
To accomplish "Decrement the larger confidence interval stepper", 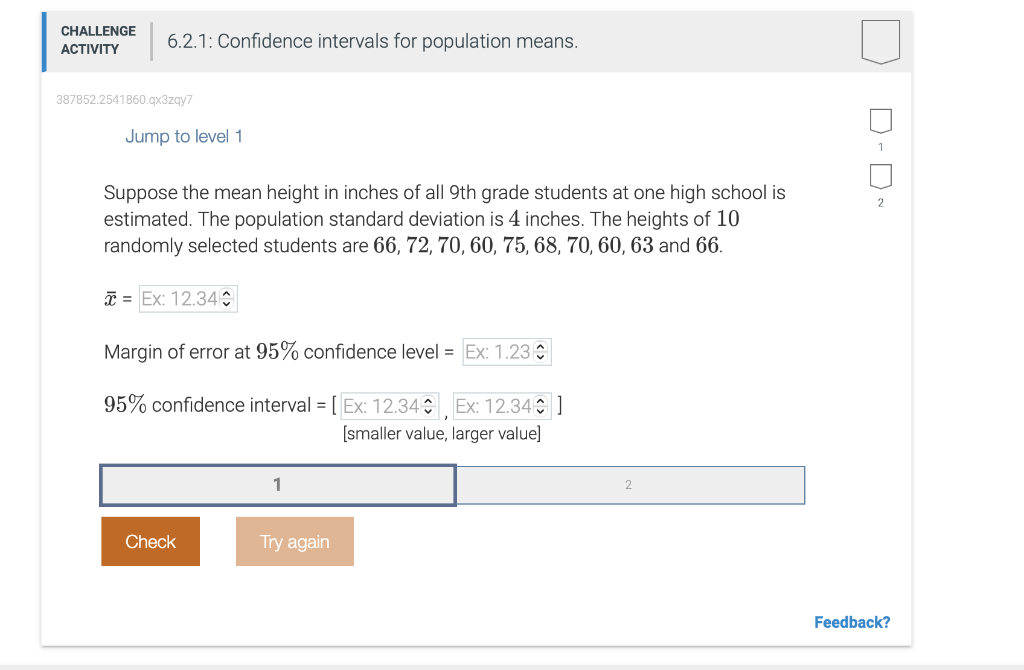I will [x=540, y=409].
